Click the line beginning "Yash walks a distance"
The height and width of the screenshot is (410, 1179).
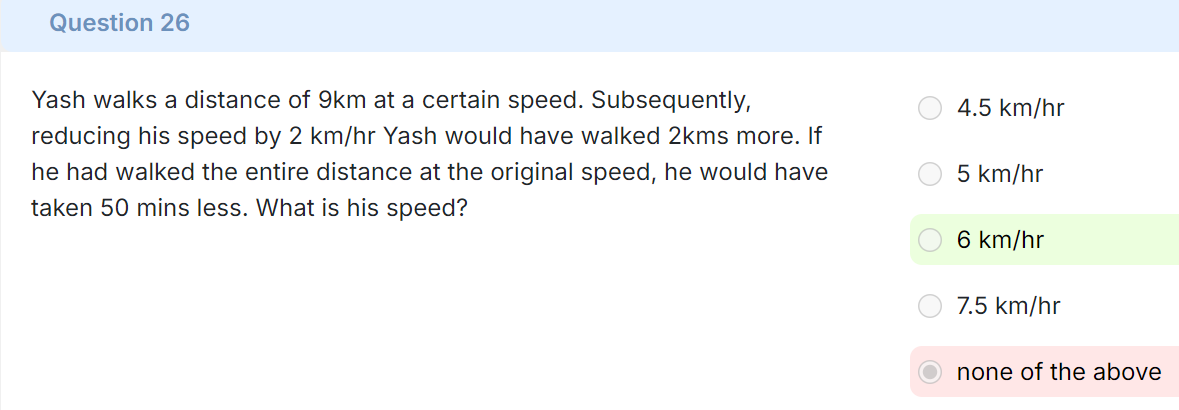(391, 100)
